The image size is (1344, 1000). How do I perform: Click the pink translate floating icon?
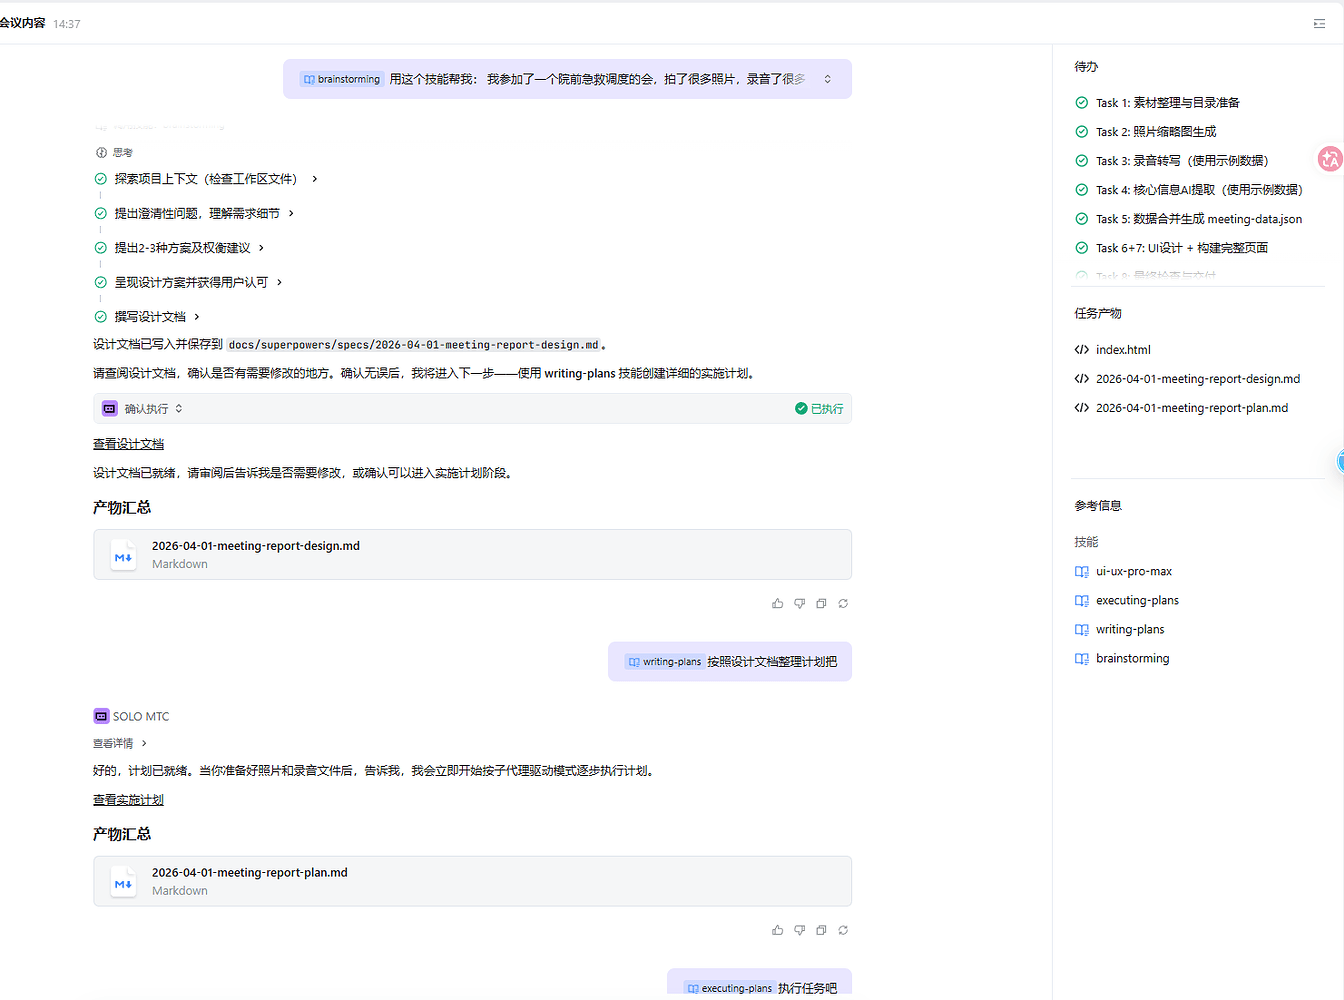(1330, 159)
